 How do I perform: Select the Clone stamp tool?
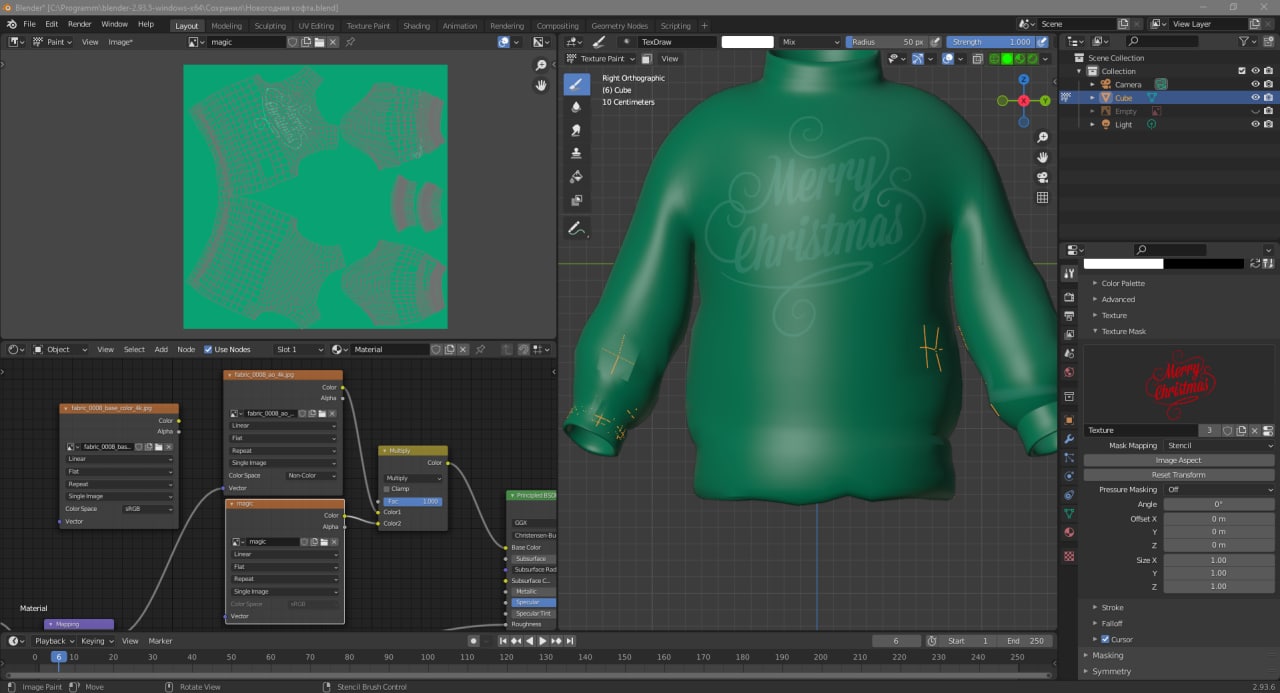pos(576,153)
